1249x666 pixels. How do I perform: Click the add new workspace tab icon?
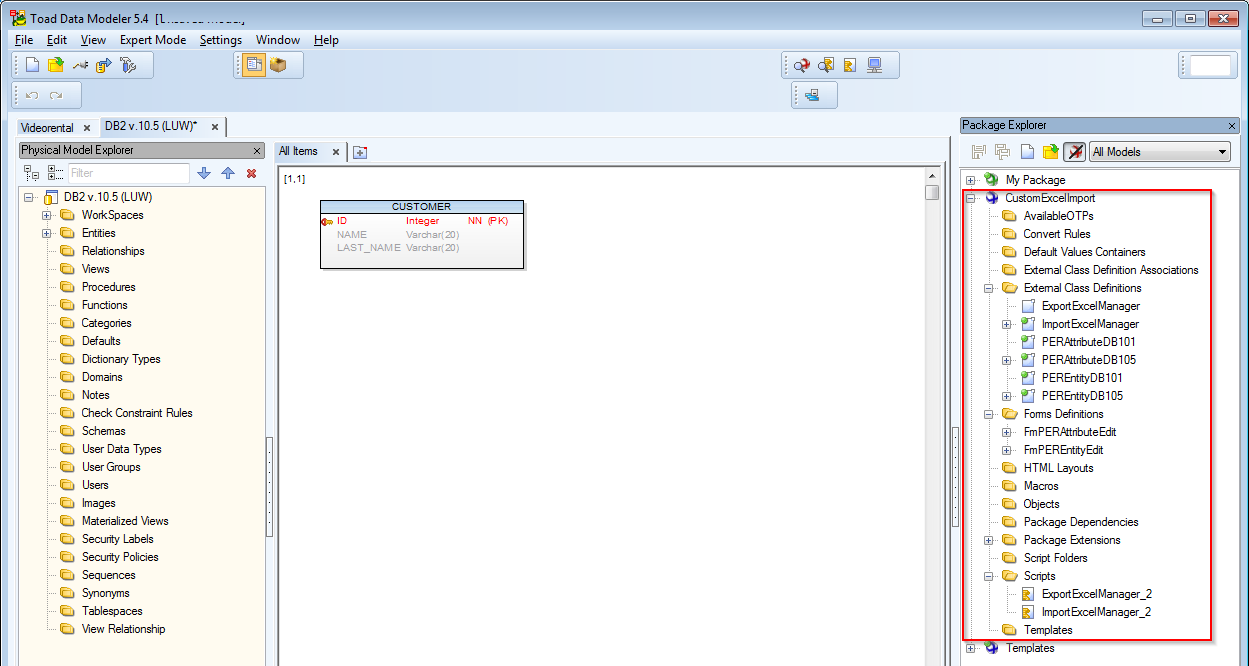(360, 152)
